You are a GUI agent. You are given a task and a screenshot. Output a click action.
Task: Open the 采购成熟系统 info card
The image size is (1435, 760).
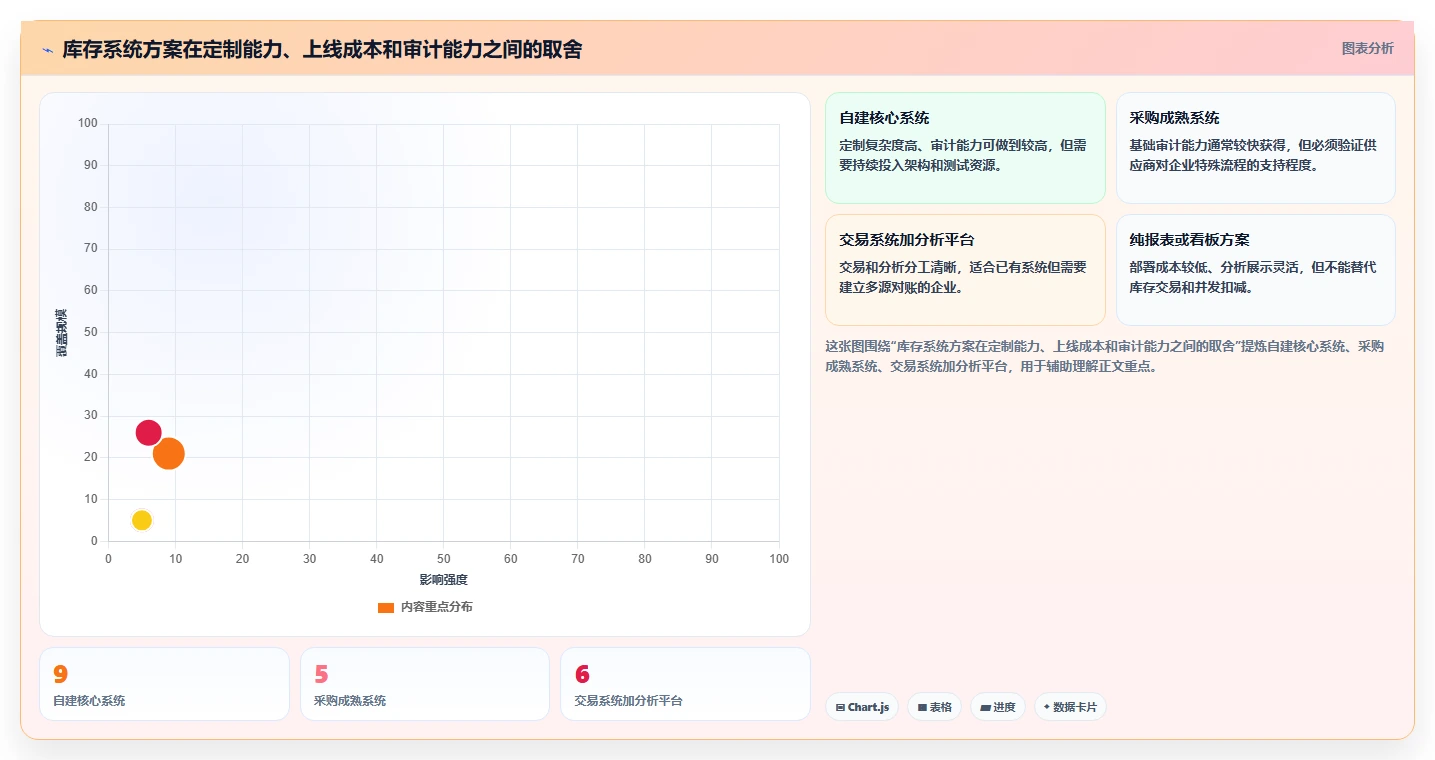[1255, 148]
